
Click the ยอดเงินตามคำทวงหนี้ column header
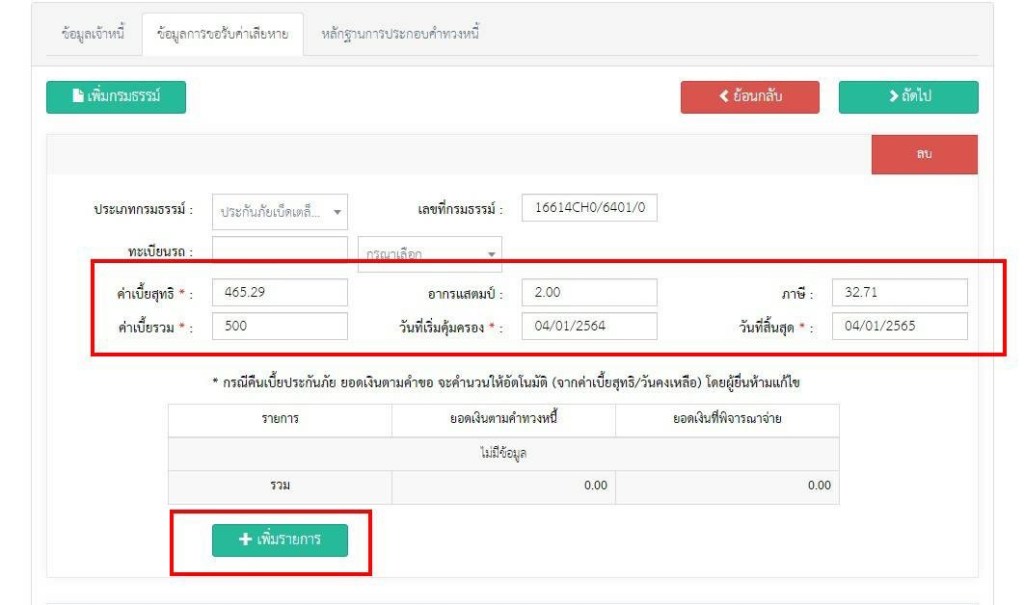coord(503,419)
